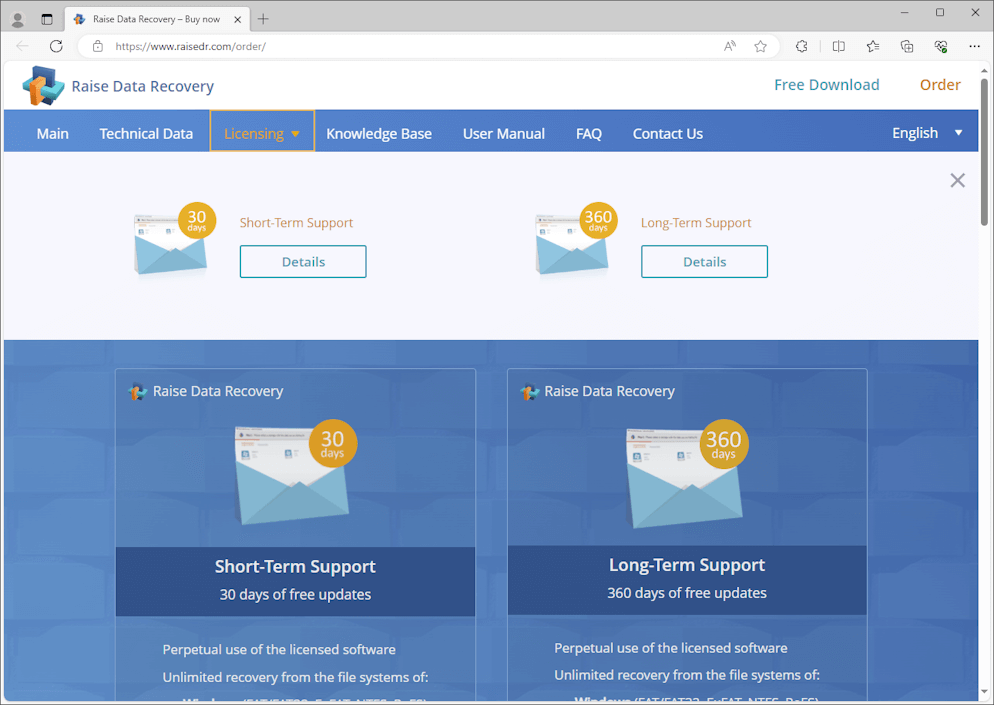The height and width of the screenshot is (705, 994).
Task: Click the scrollbar down arrow
Action: coord(984,692)
